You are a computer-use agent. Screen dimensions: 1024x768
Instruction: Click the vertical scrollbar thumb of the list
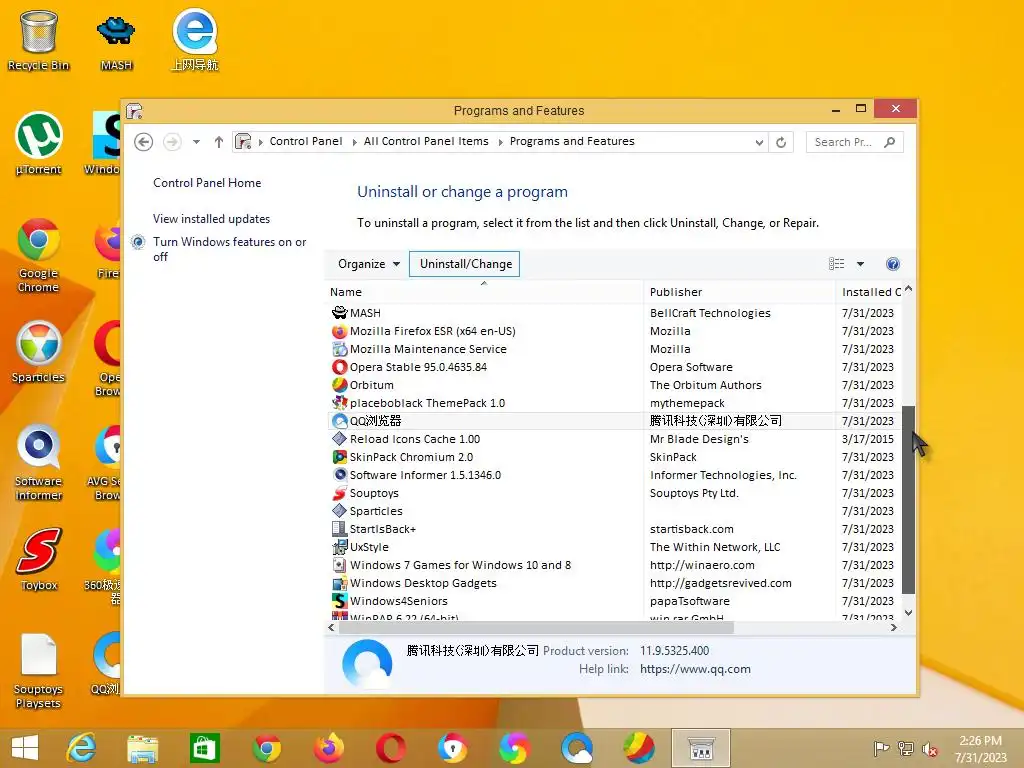[908, 500]
